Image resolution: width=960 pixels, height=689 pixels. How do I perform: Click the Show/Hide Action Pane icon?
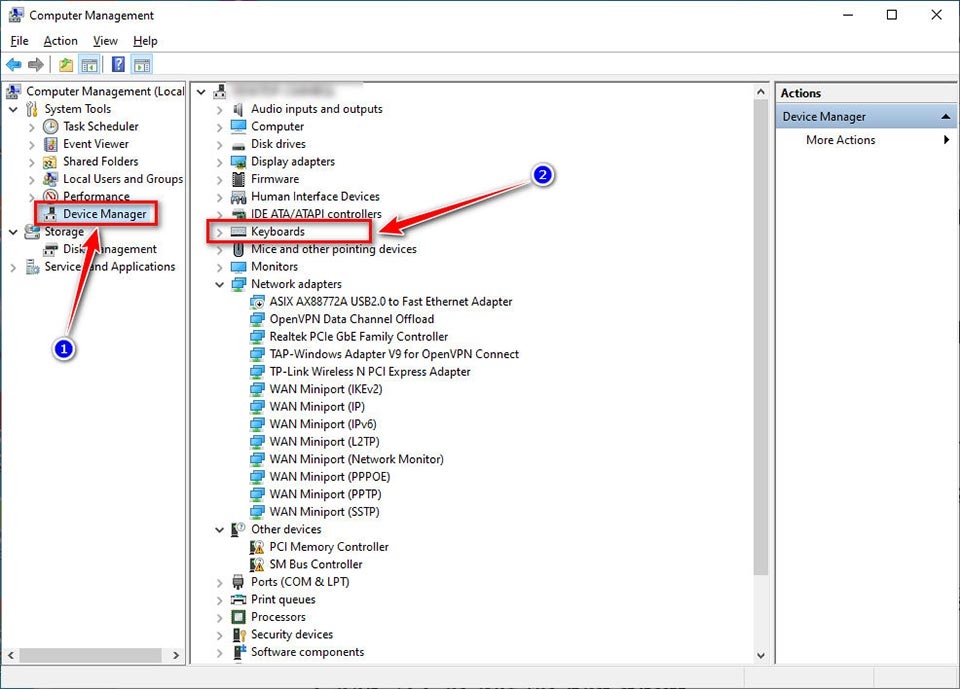[143, 64]
